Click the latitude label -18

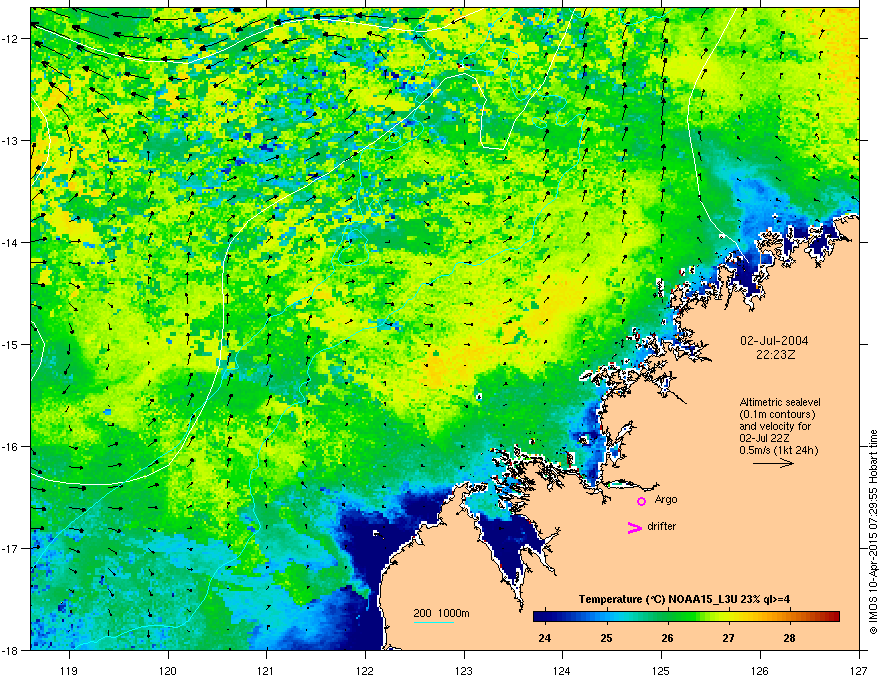[x=11, y=650]
